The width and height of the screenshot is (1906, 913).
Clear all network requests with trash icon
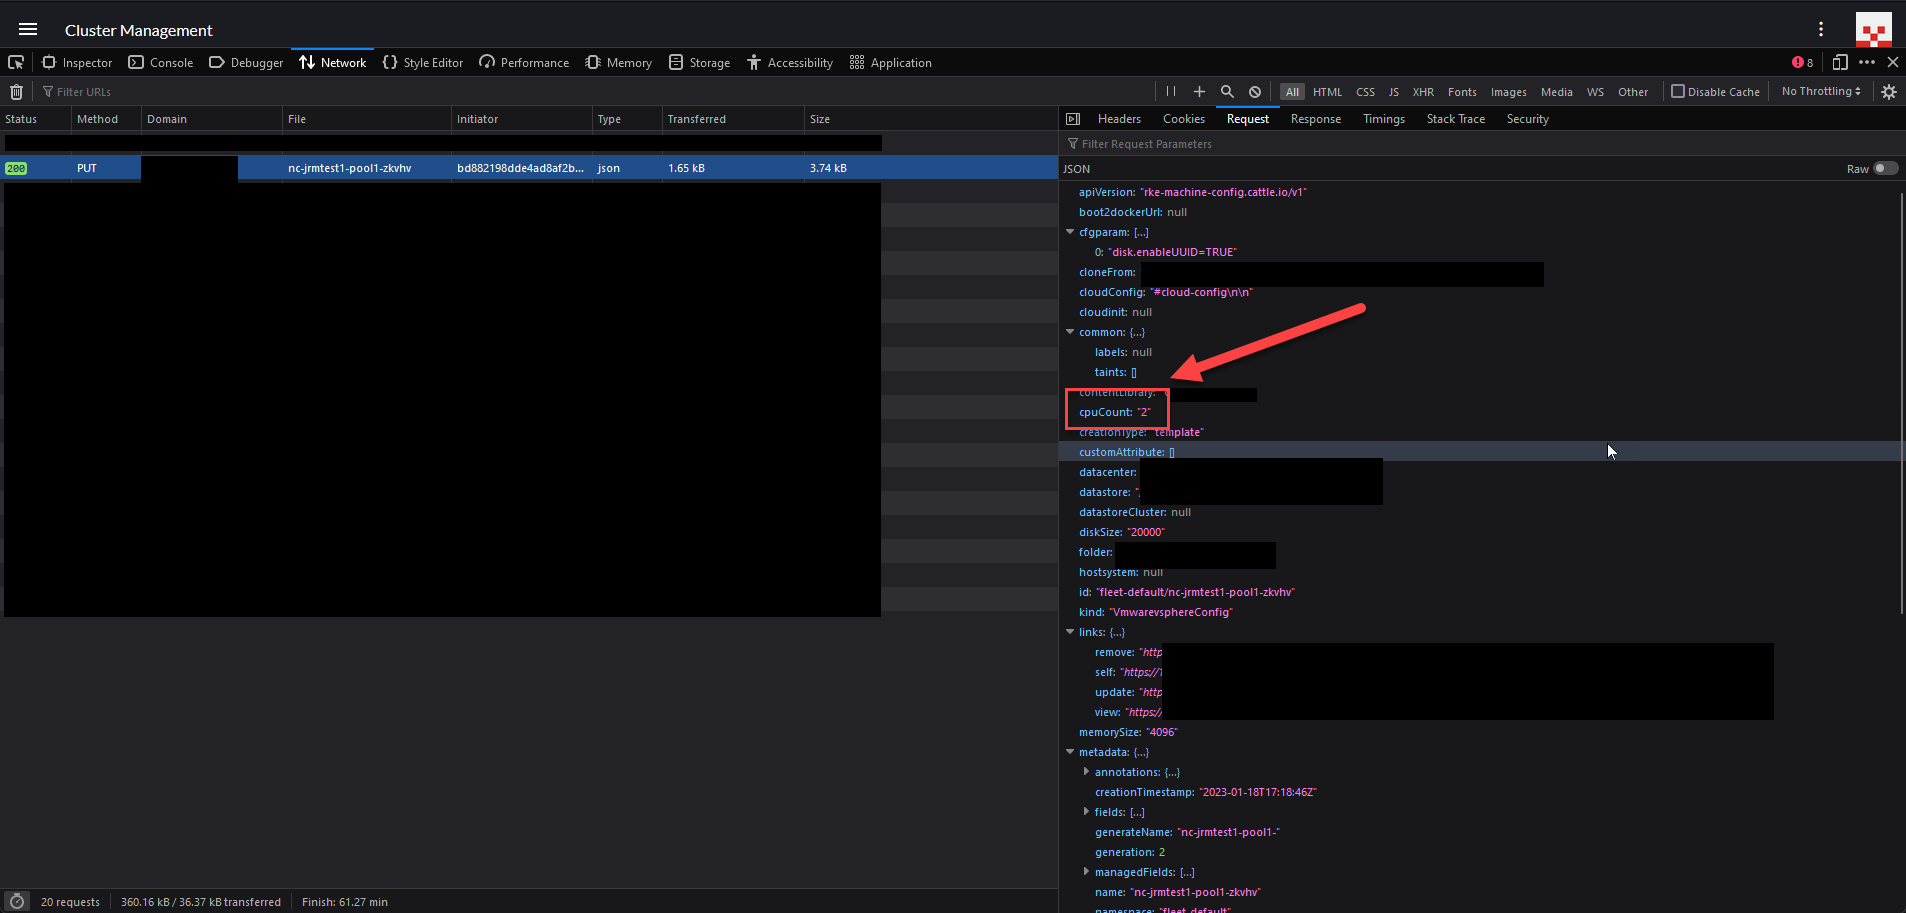point(16,91)
